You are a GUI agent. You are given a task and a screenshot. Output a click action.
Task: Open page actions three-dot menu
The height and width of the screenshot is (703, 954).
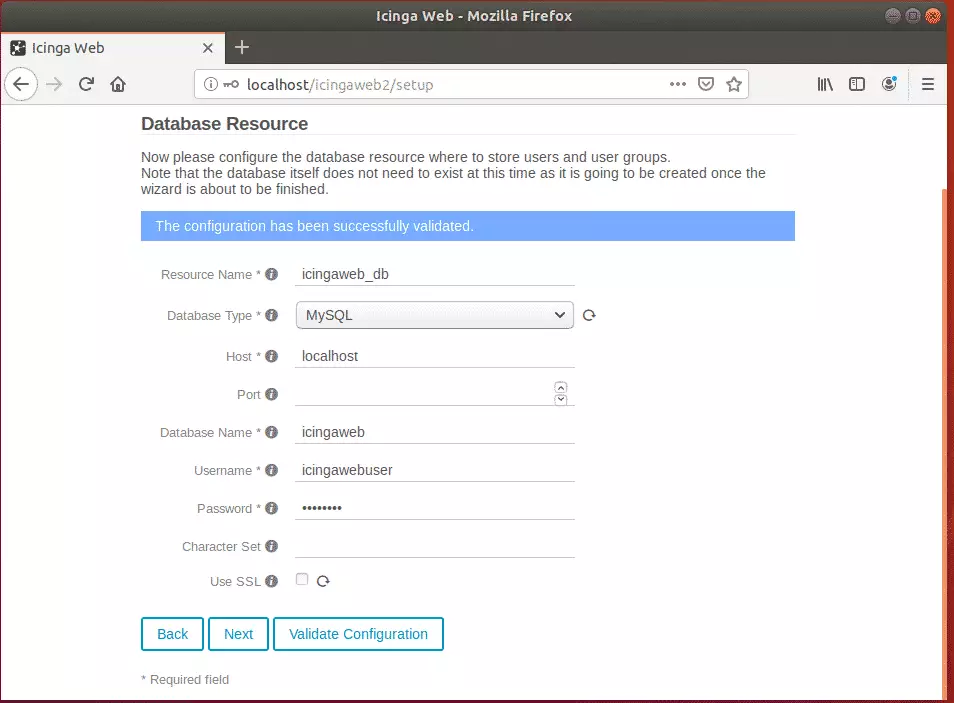tap(678, 84)
